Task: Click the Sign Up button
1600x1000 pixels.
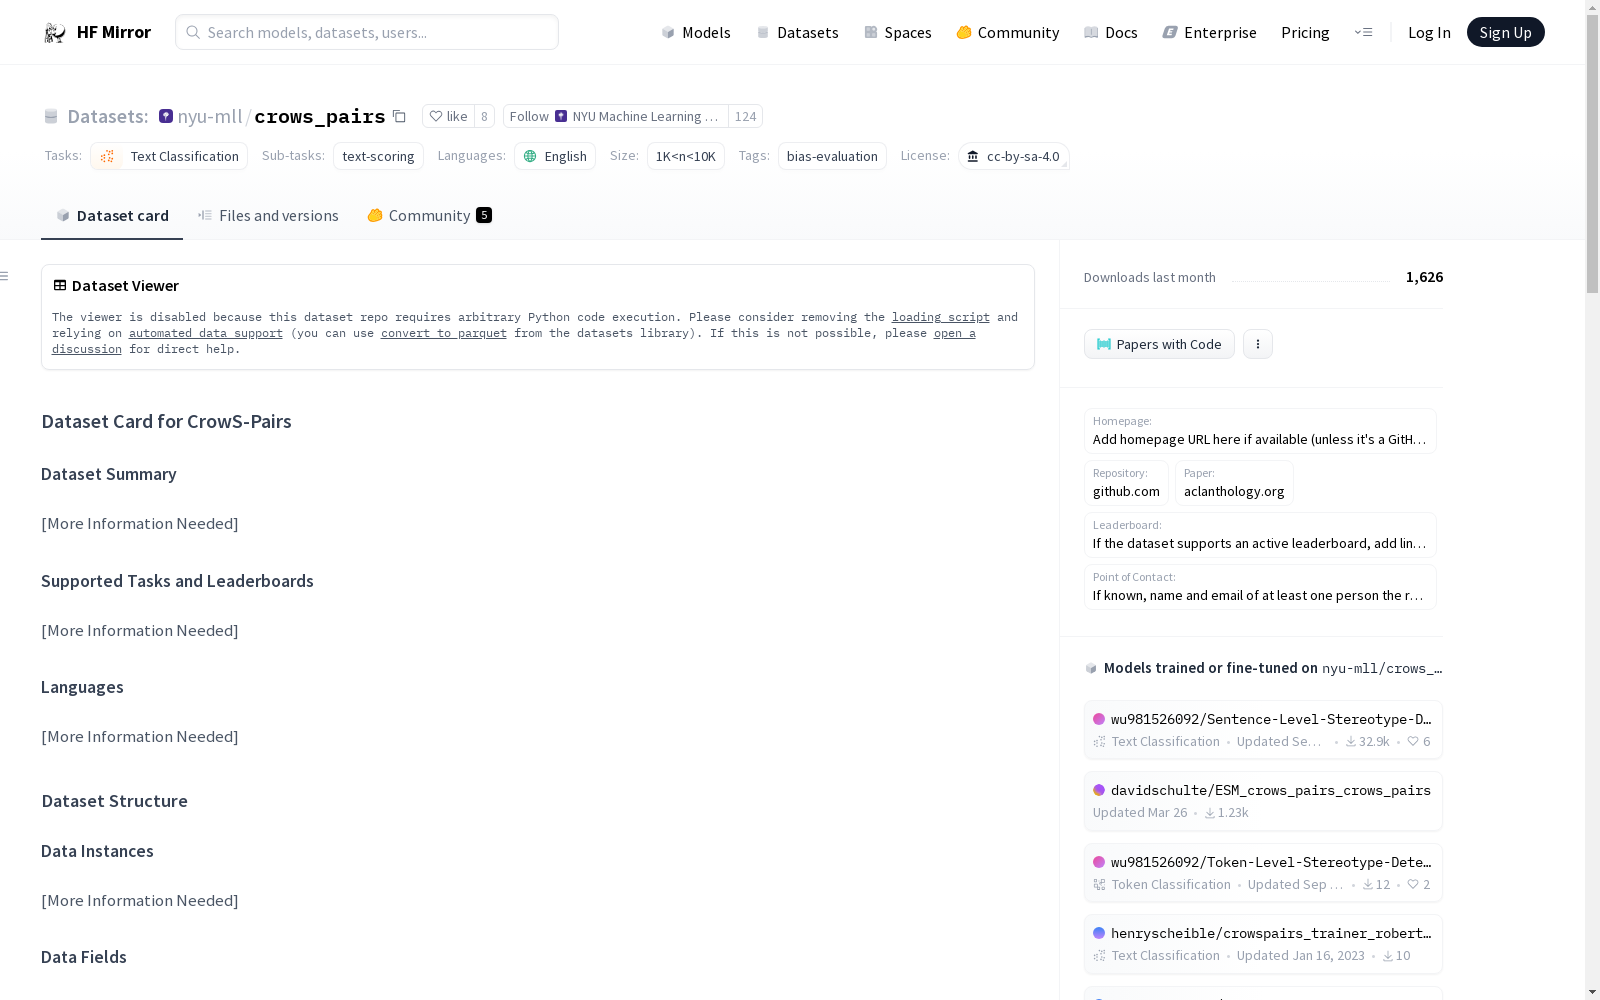Action: pyautogui.click(x=1505, y=32)
